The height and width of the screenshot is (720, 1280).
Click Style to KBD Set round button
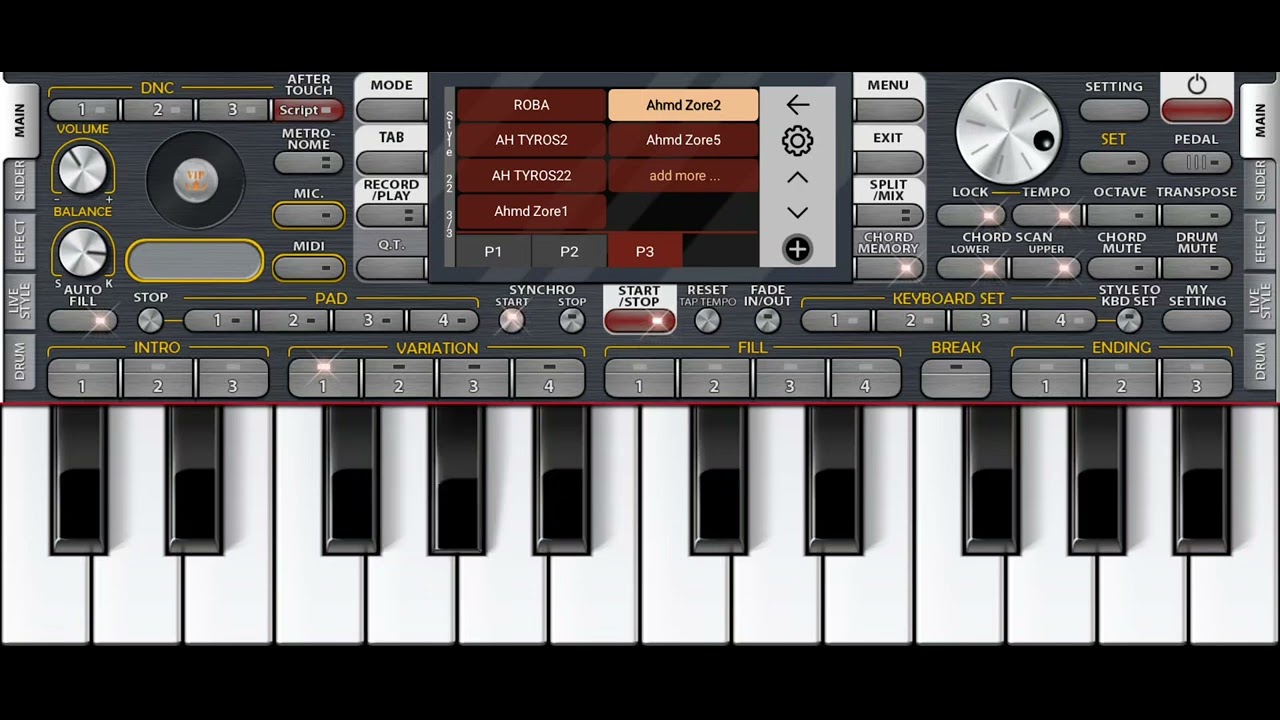(1129, 321)
